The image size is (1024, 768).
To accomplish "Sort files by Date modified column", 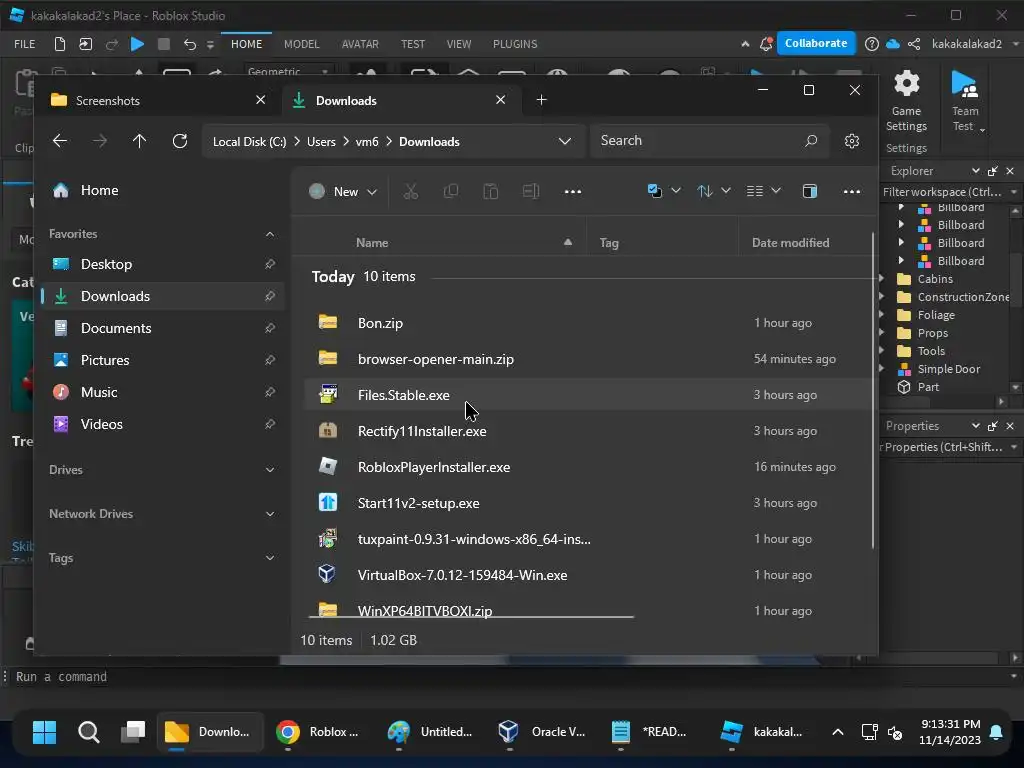I will click(x=791, y=243).
